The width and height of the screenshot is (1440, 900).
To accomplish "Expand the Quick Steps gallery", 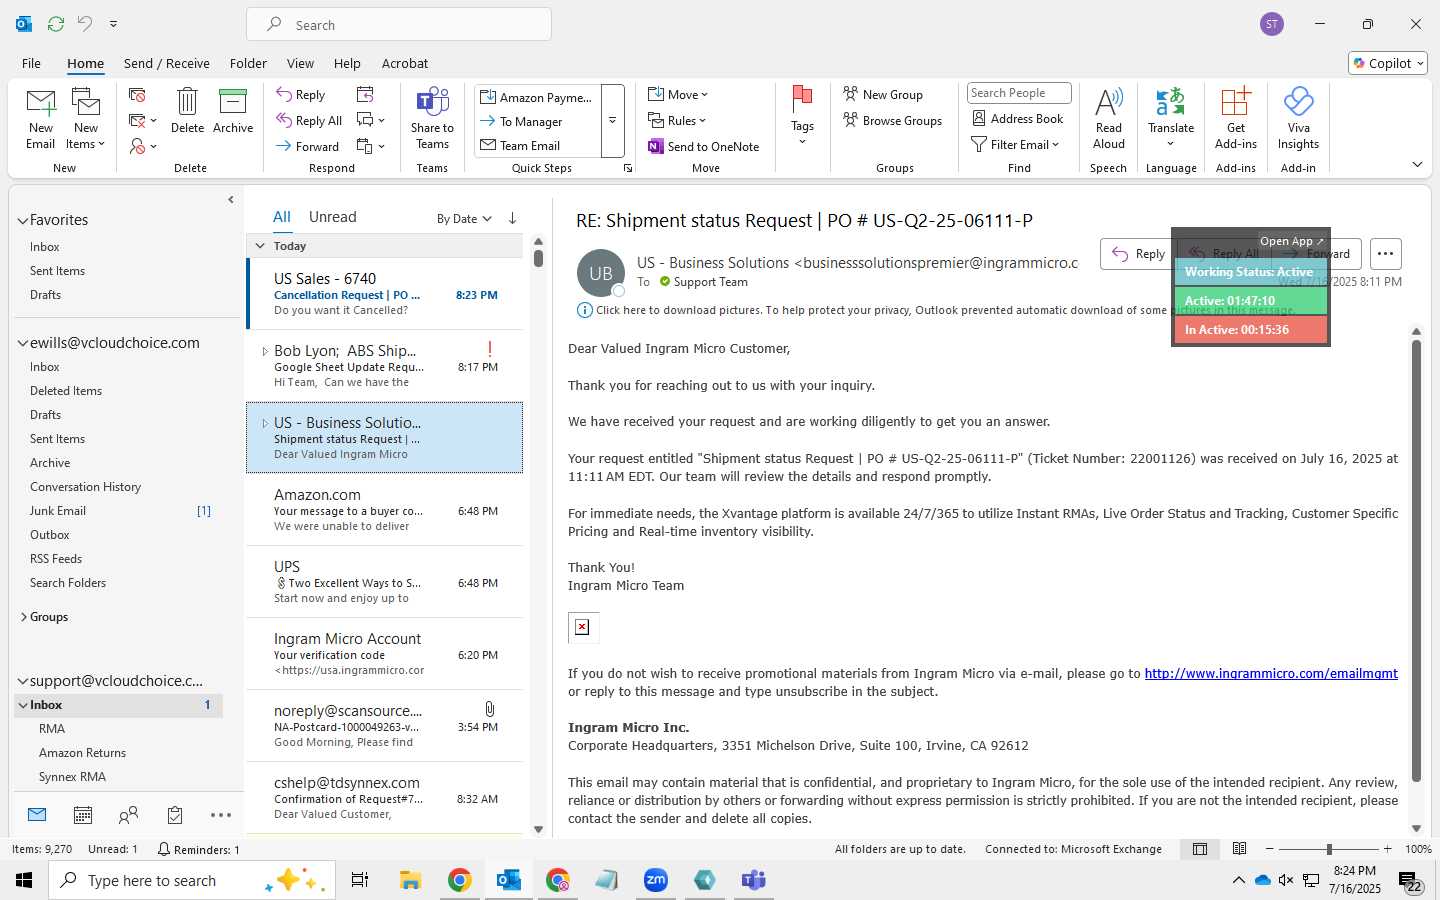I will tap(613, 120).
